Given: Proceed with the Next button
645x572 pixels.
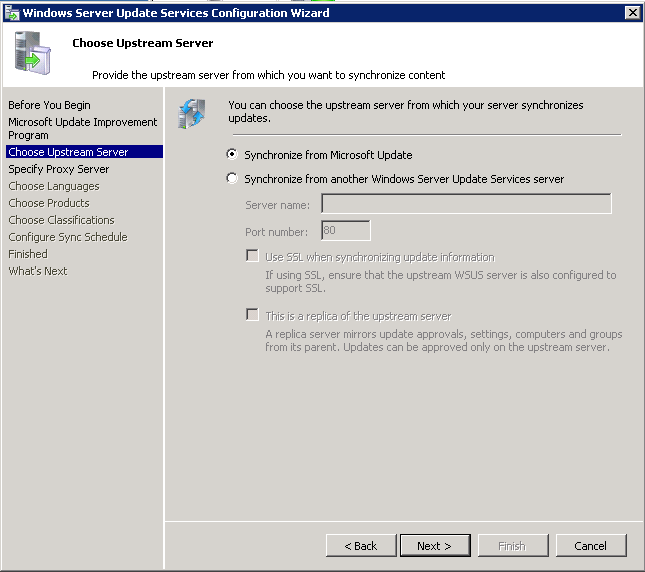Looking at the screenshot, I should click(434, 545).
